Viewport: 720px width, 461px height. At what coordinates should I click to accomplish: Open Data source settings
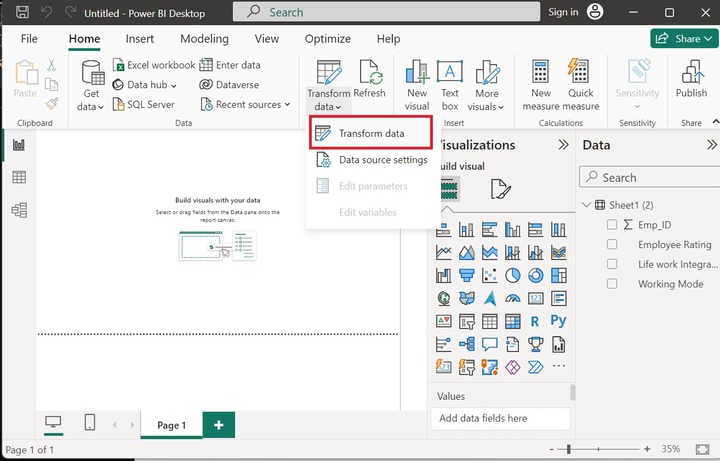click(371, 160)
